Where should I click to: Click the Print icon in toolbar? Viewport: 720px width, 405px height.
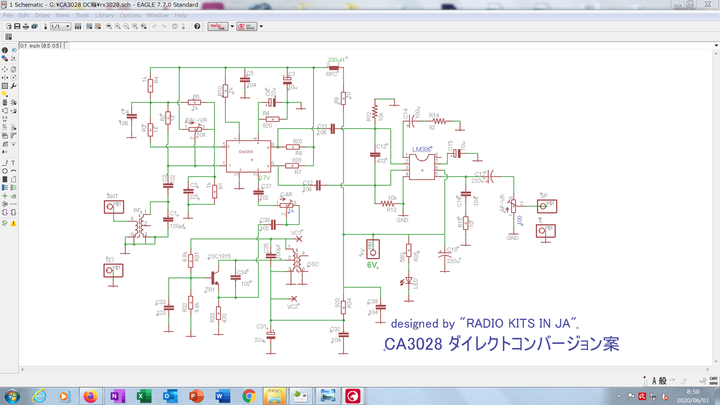[x=25, y=26]
